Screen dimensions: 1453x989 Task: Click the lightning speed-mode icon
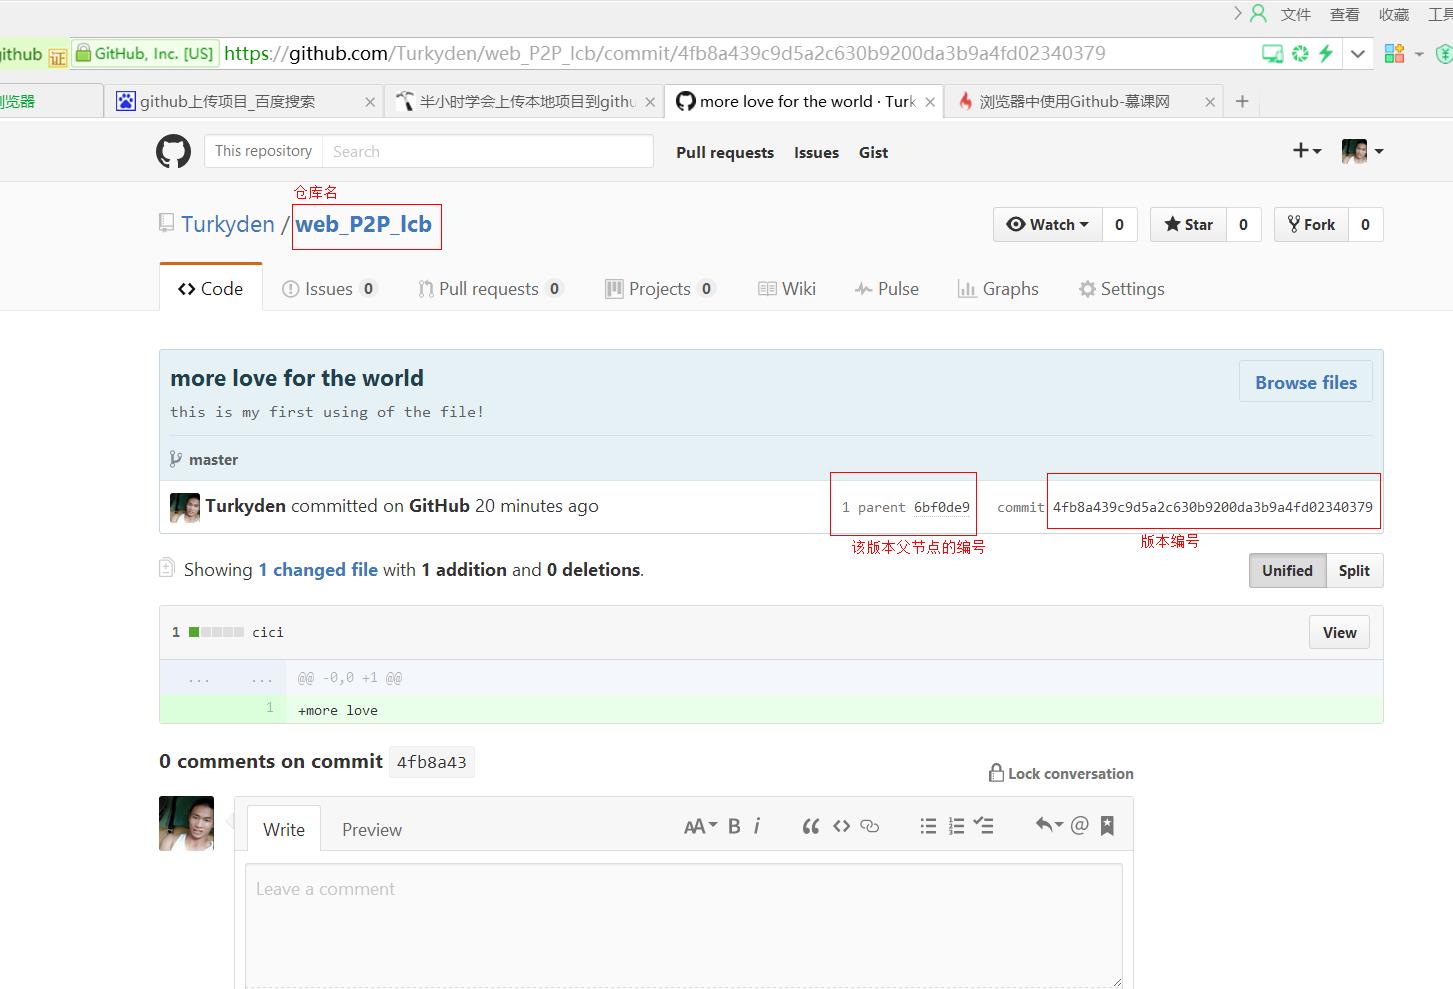point(1326,54)
